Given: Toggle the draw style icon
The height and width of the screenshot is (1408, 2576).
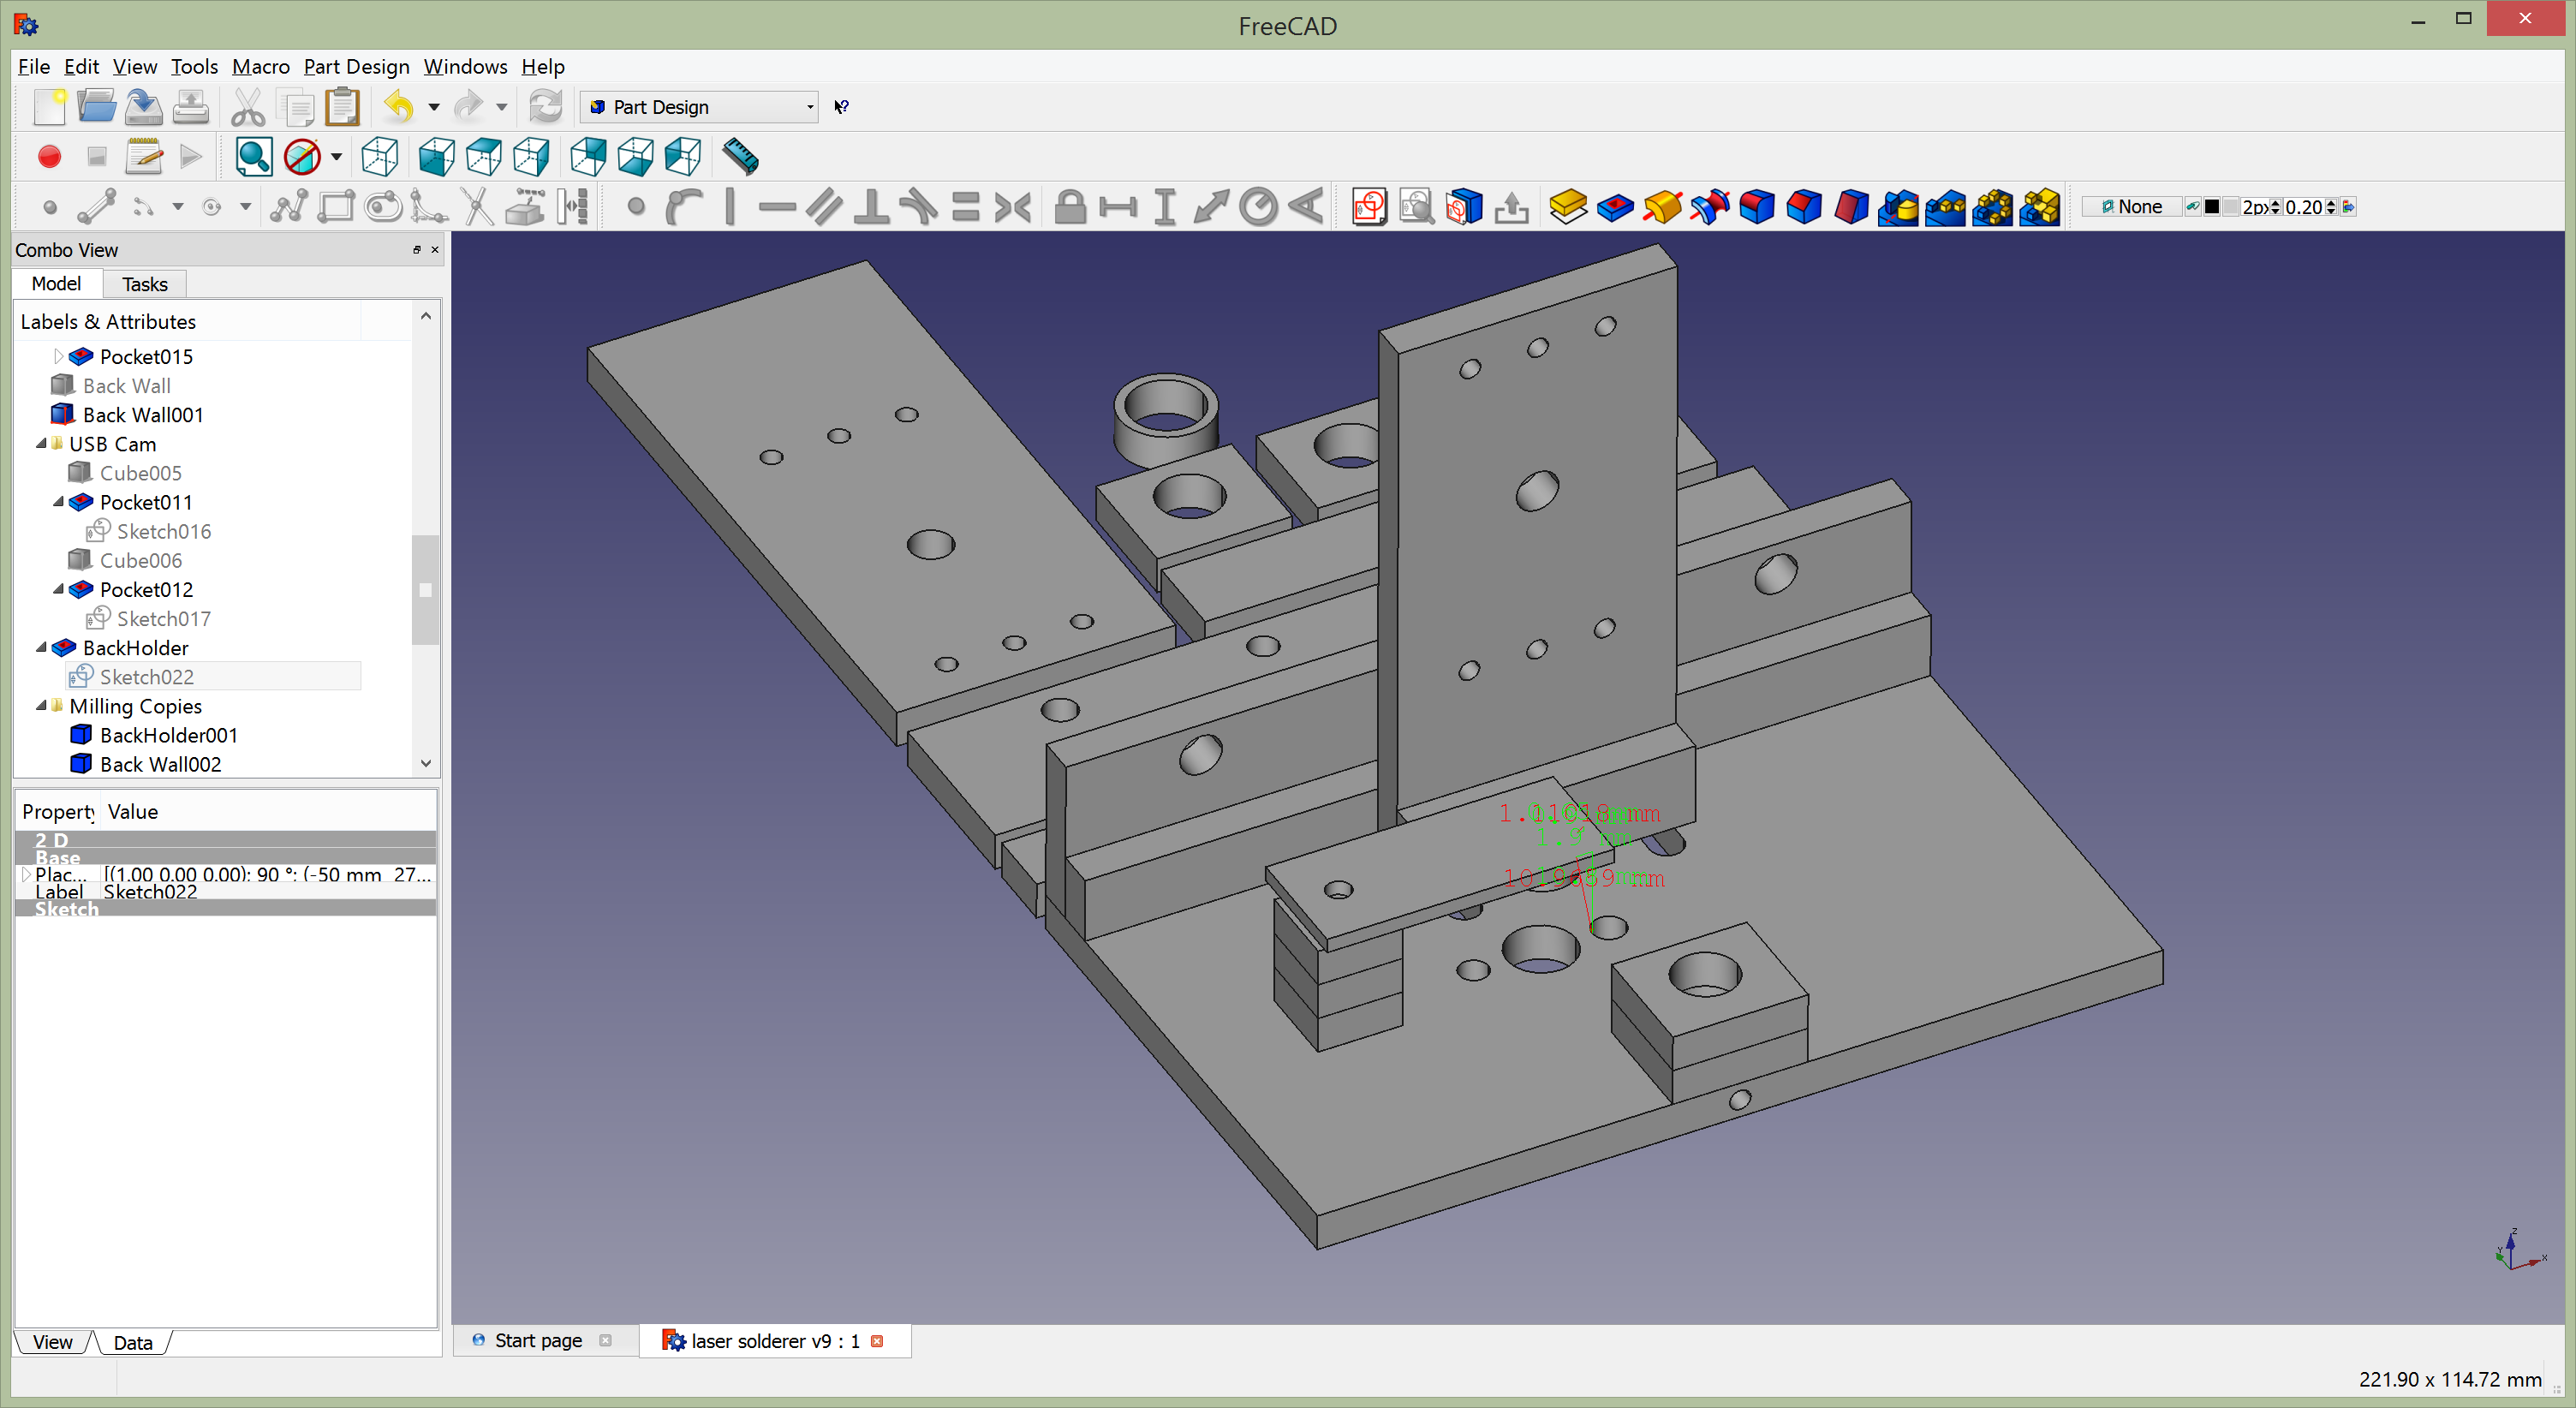Looking at the screenshot, I should coord(302,157).
